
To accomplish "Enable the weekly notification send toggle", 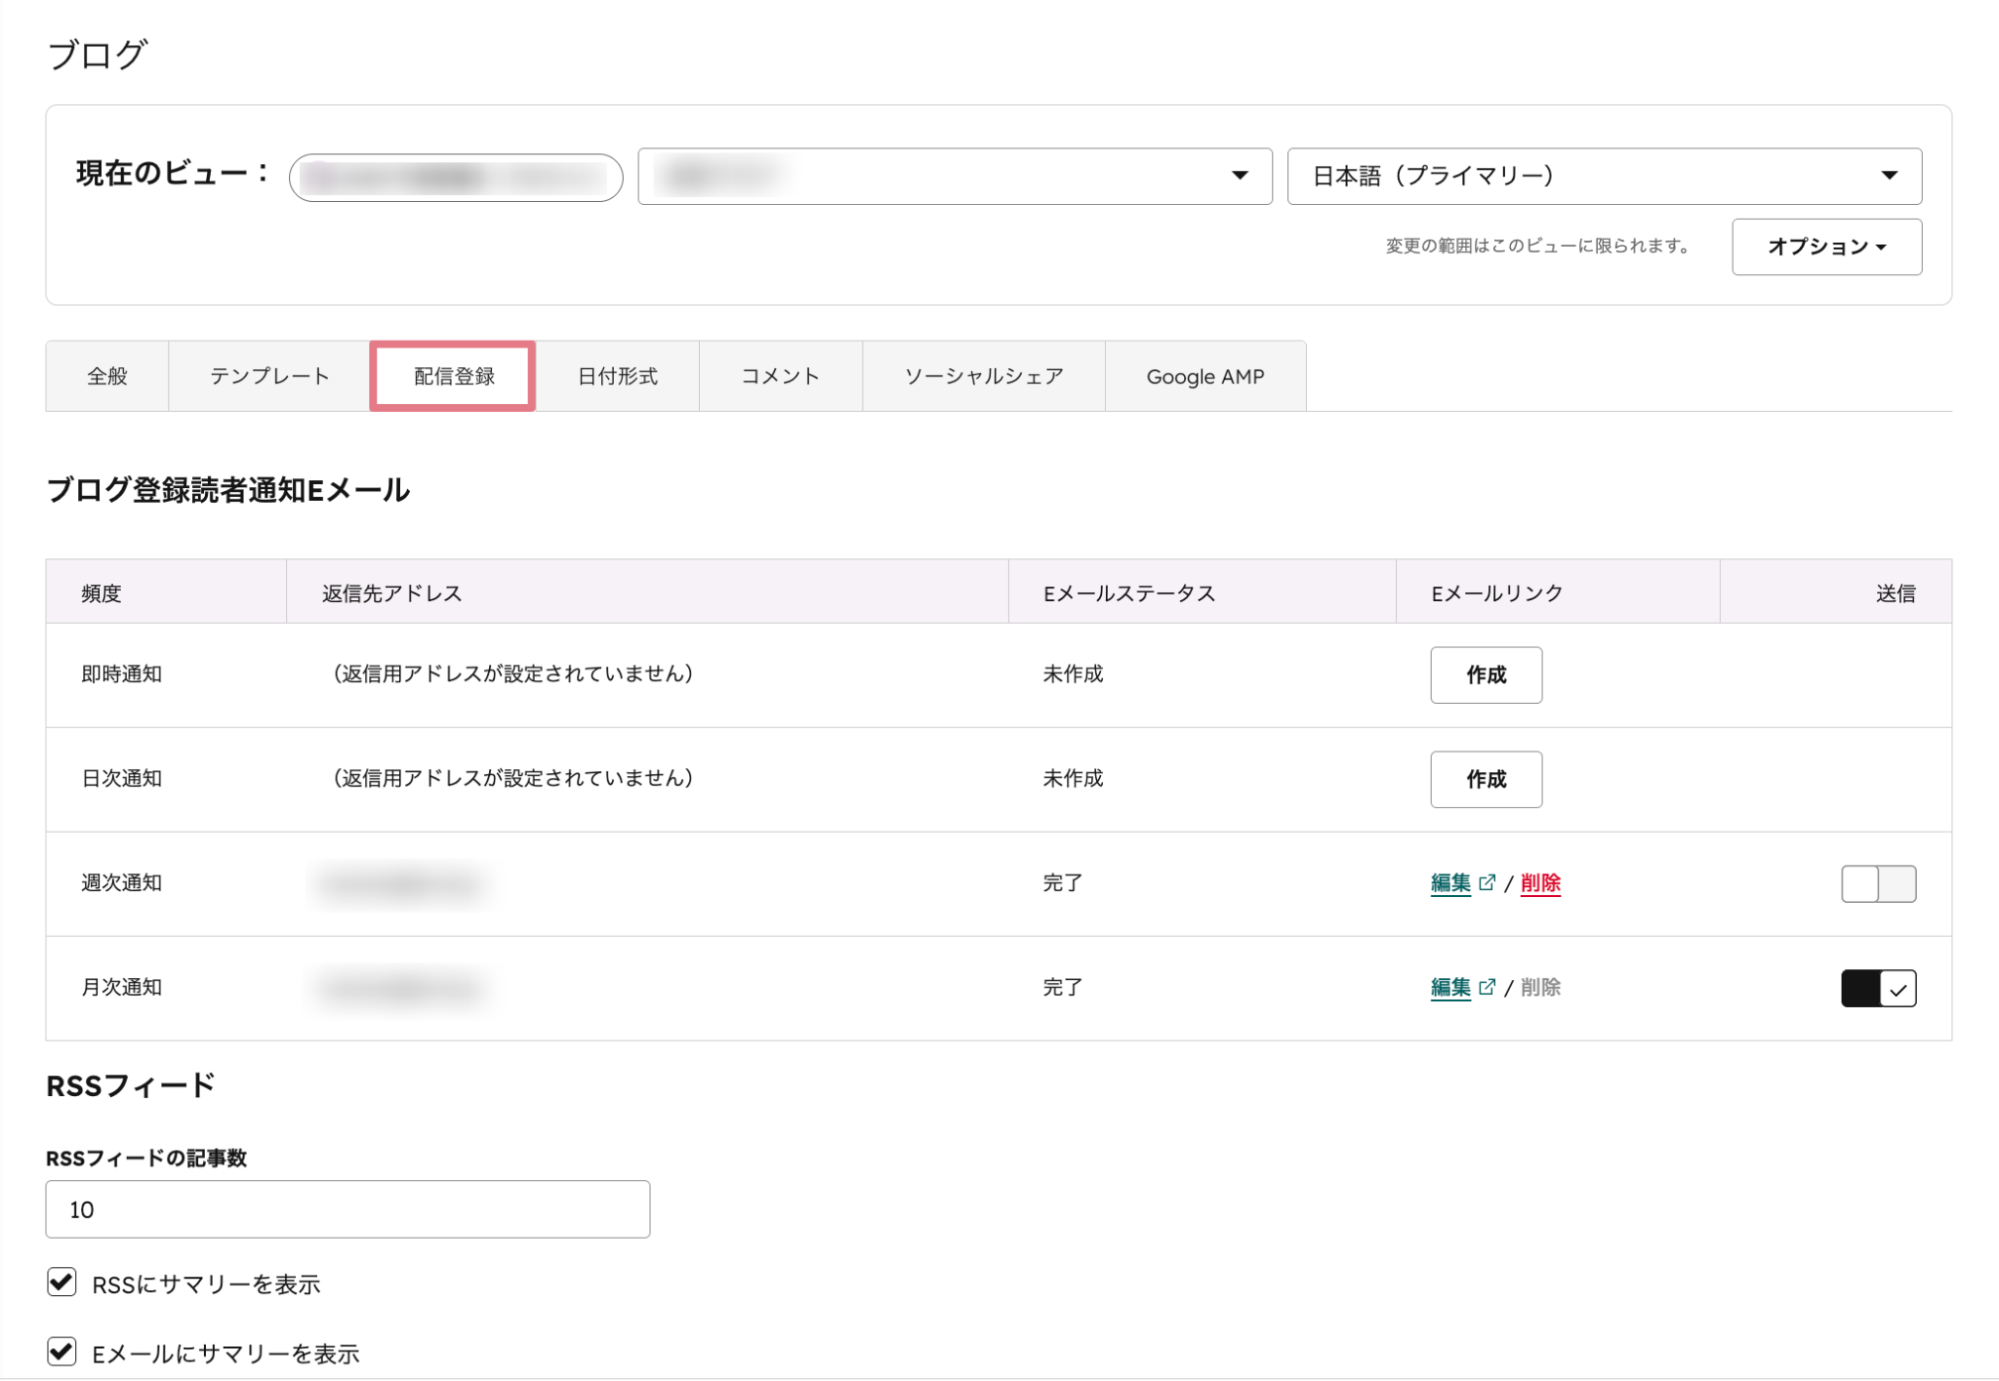I will click(1878, 884).
